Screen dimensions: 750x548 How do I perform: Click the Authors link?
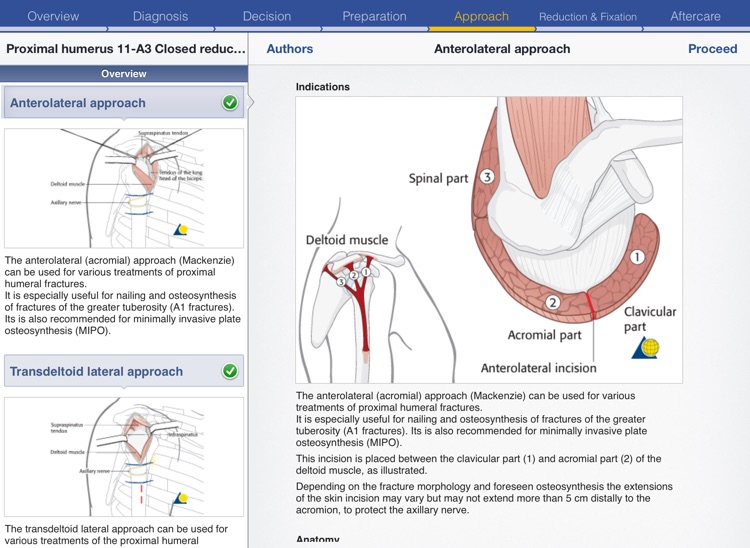point(289,49)
